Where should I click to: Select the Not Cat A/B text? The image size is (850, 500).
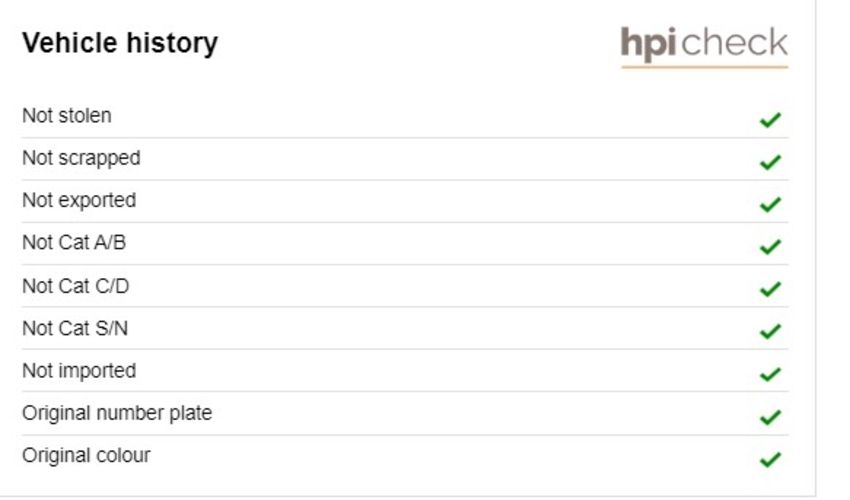pyautogui.click(x=74, y=242)
